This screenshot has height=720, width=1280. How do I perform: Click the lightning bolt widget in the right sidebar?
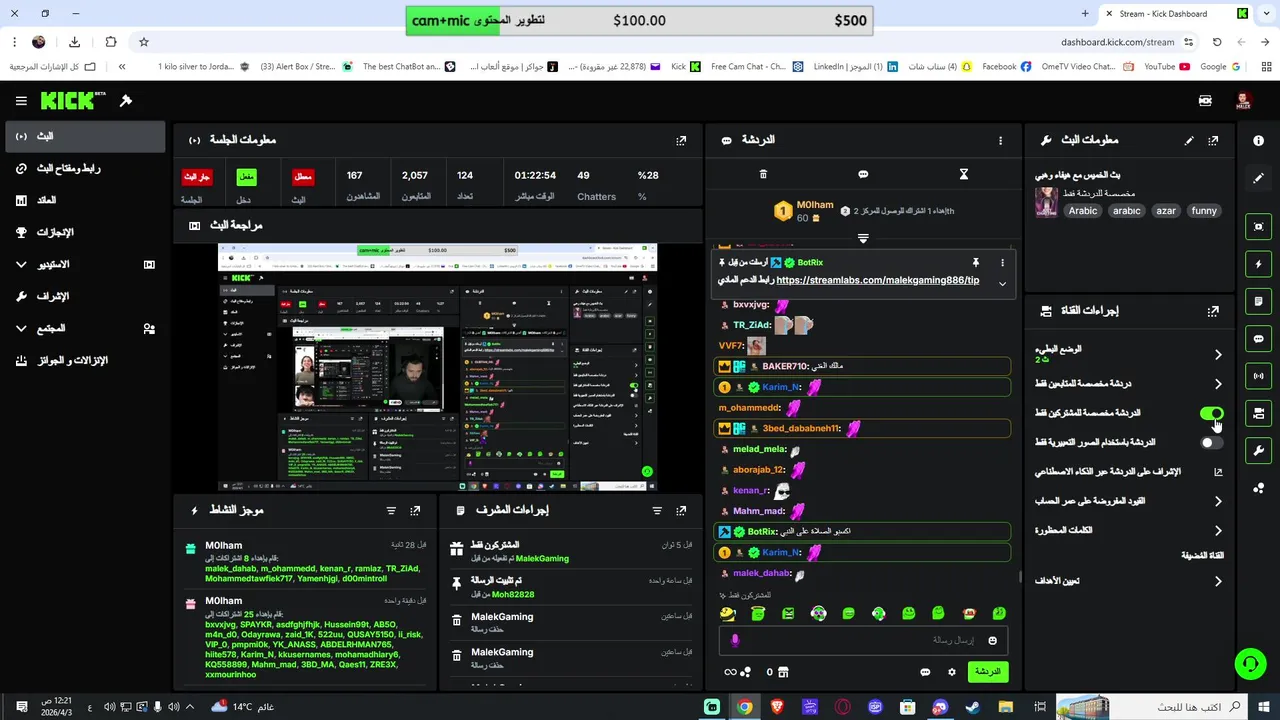1258,264
